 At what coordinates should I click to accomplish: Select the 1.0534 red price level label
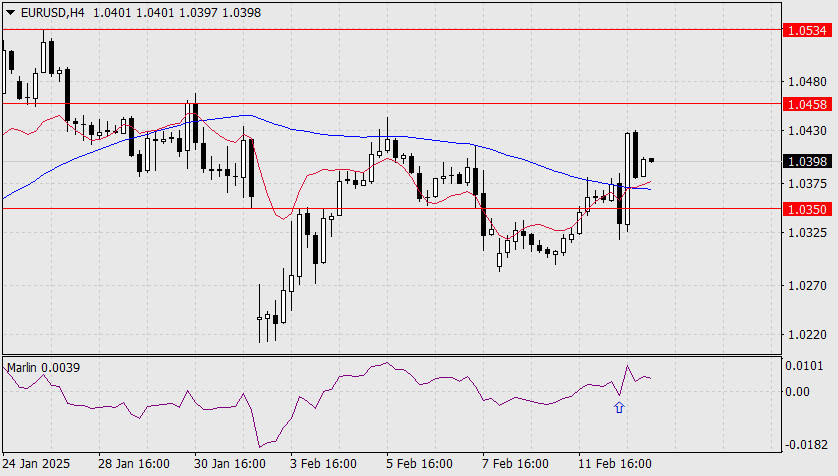pyautogui.click(x=807, y=30)
